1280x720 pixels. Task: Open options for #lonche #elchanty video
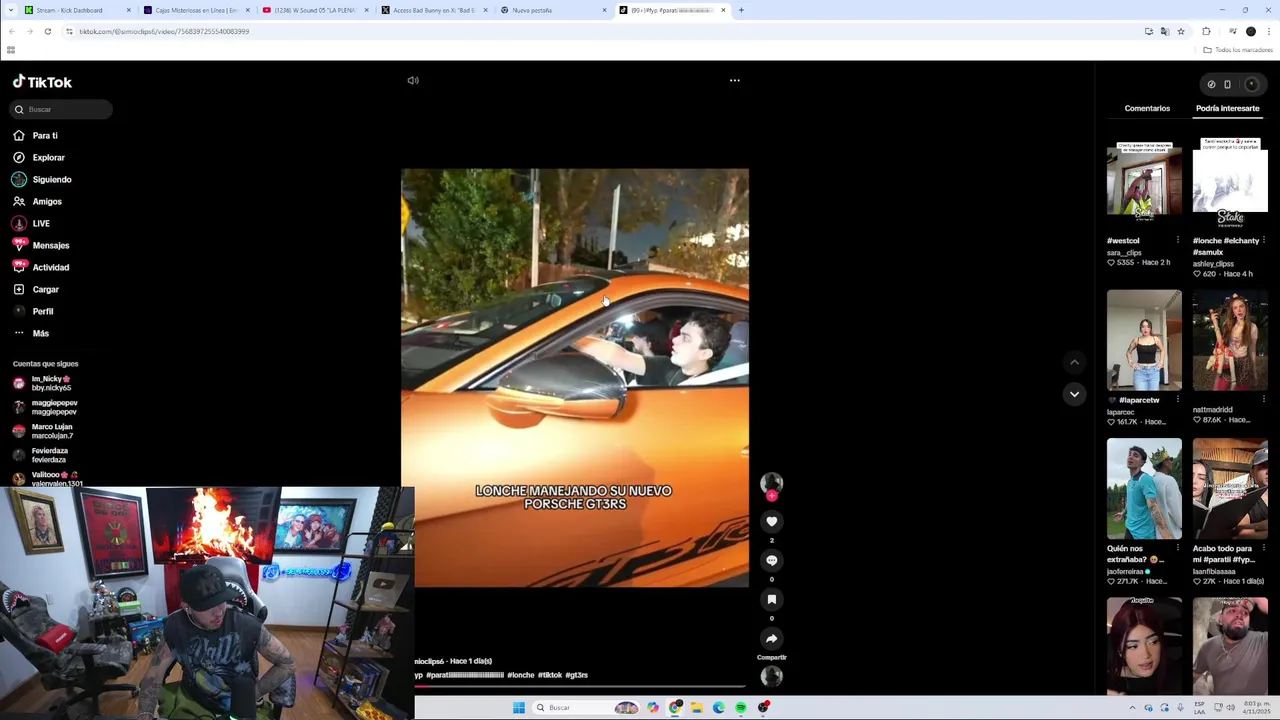(1263, 240)
